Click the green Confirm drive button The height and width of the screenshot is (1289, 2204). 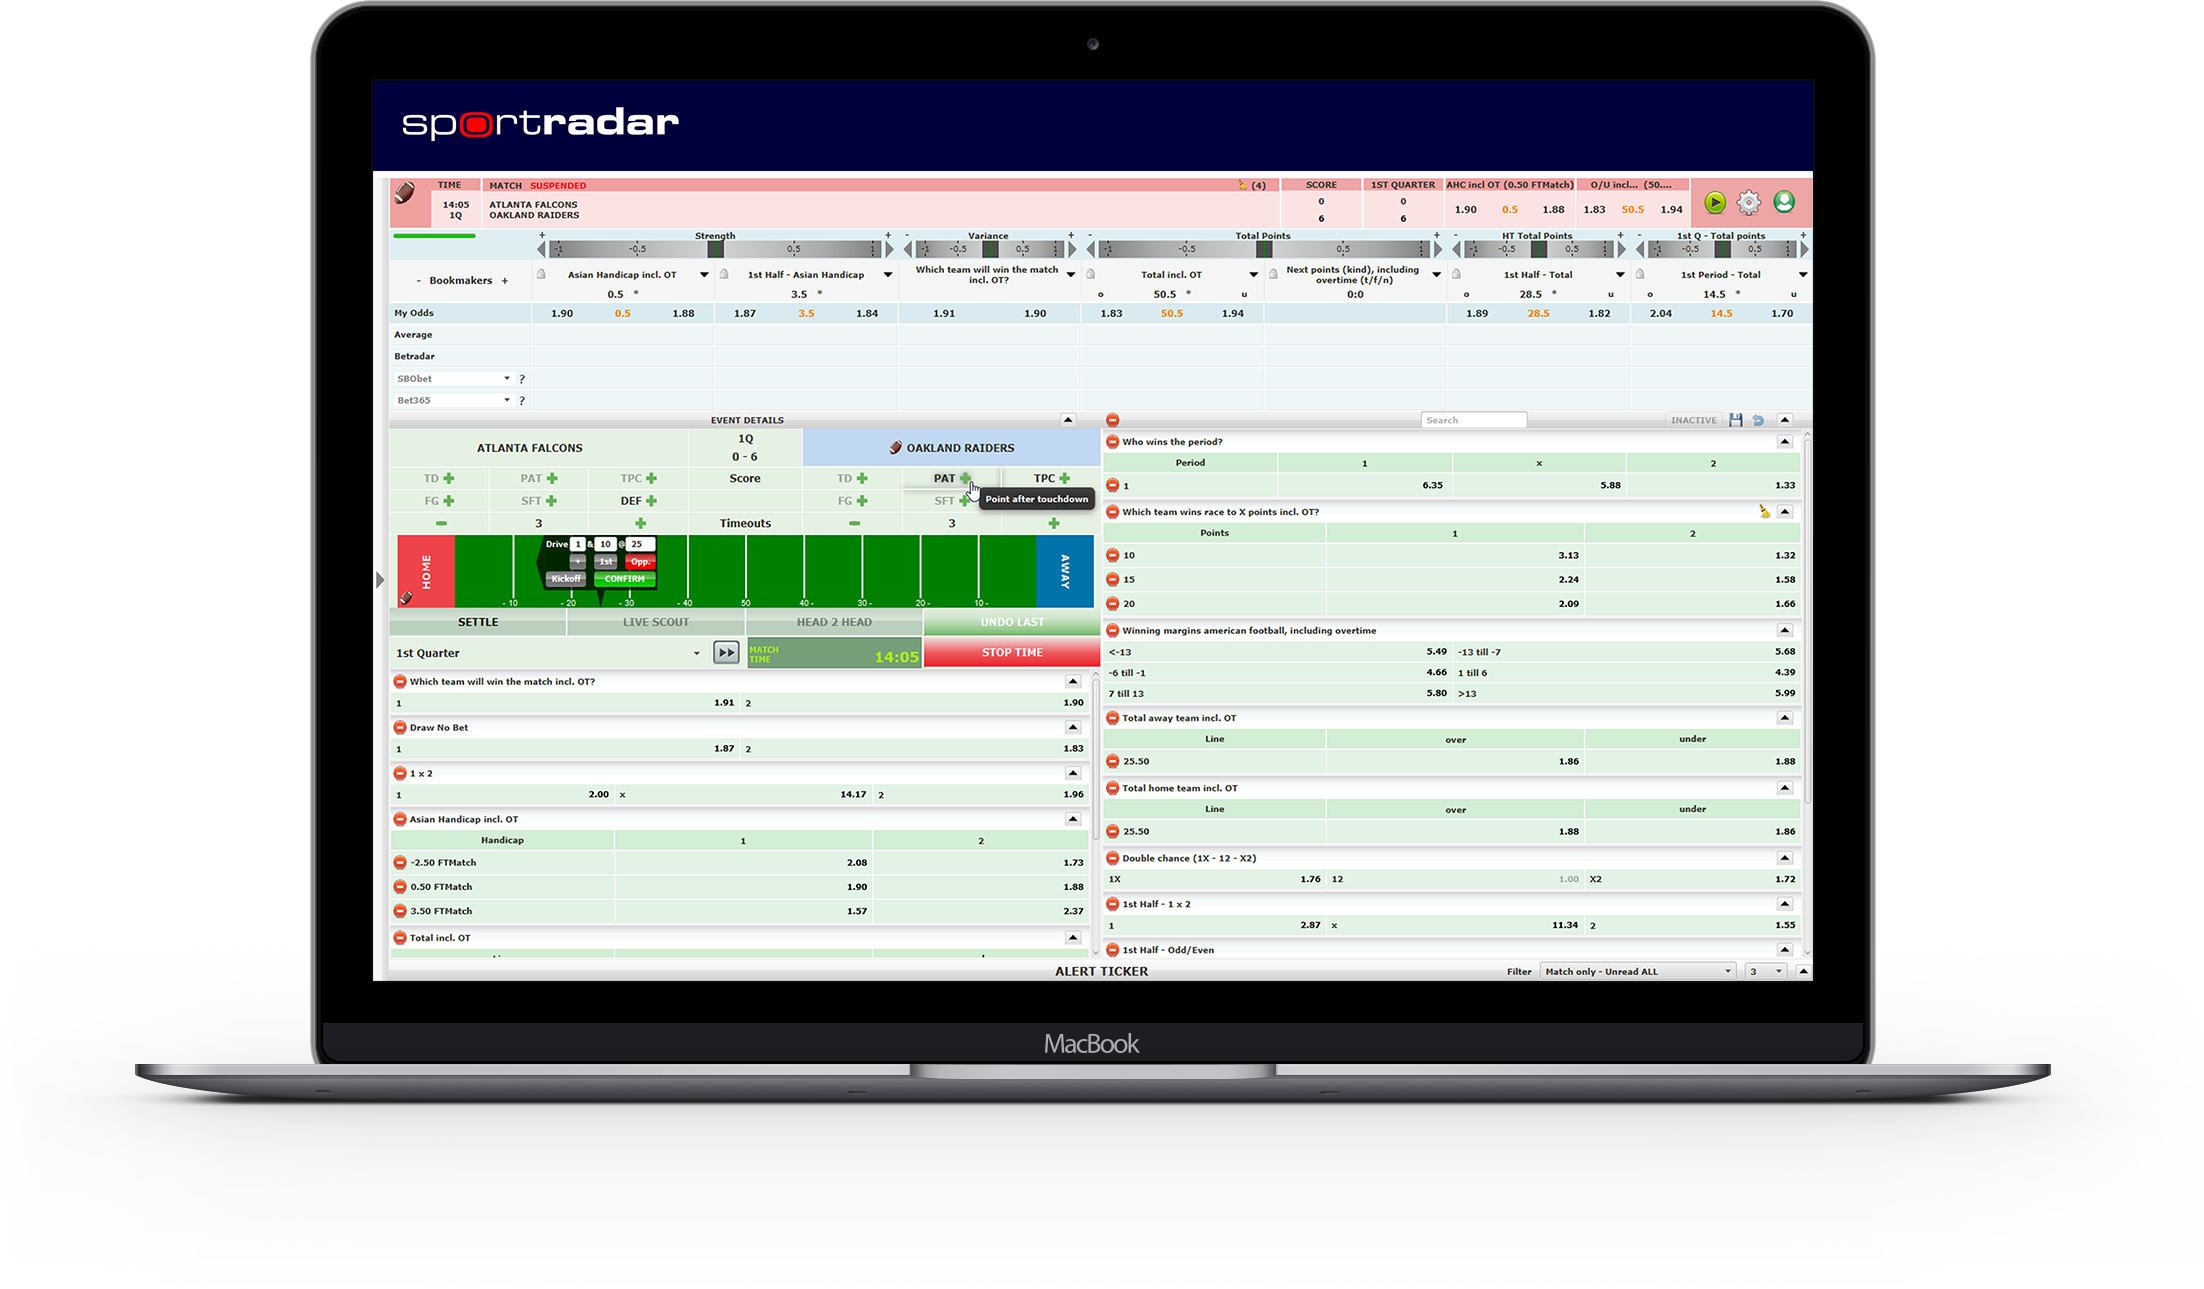coord(624,579)
